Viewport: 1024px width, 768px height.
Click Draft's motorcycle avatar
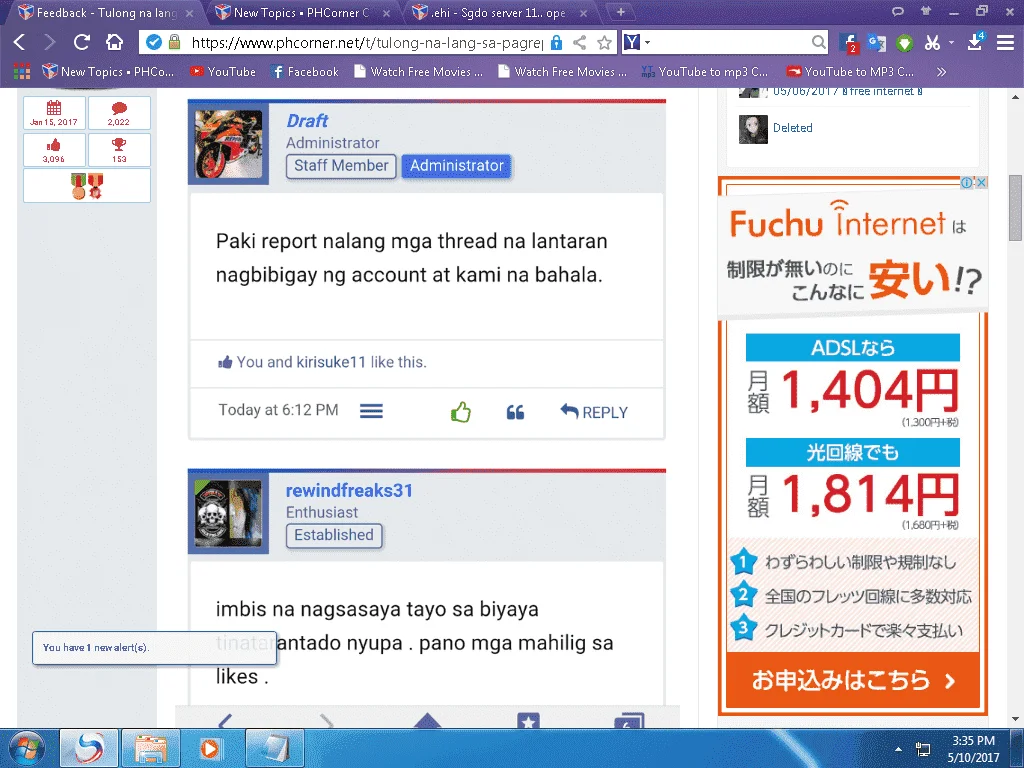(x=229, y=144)
